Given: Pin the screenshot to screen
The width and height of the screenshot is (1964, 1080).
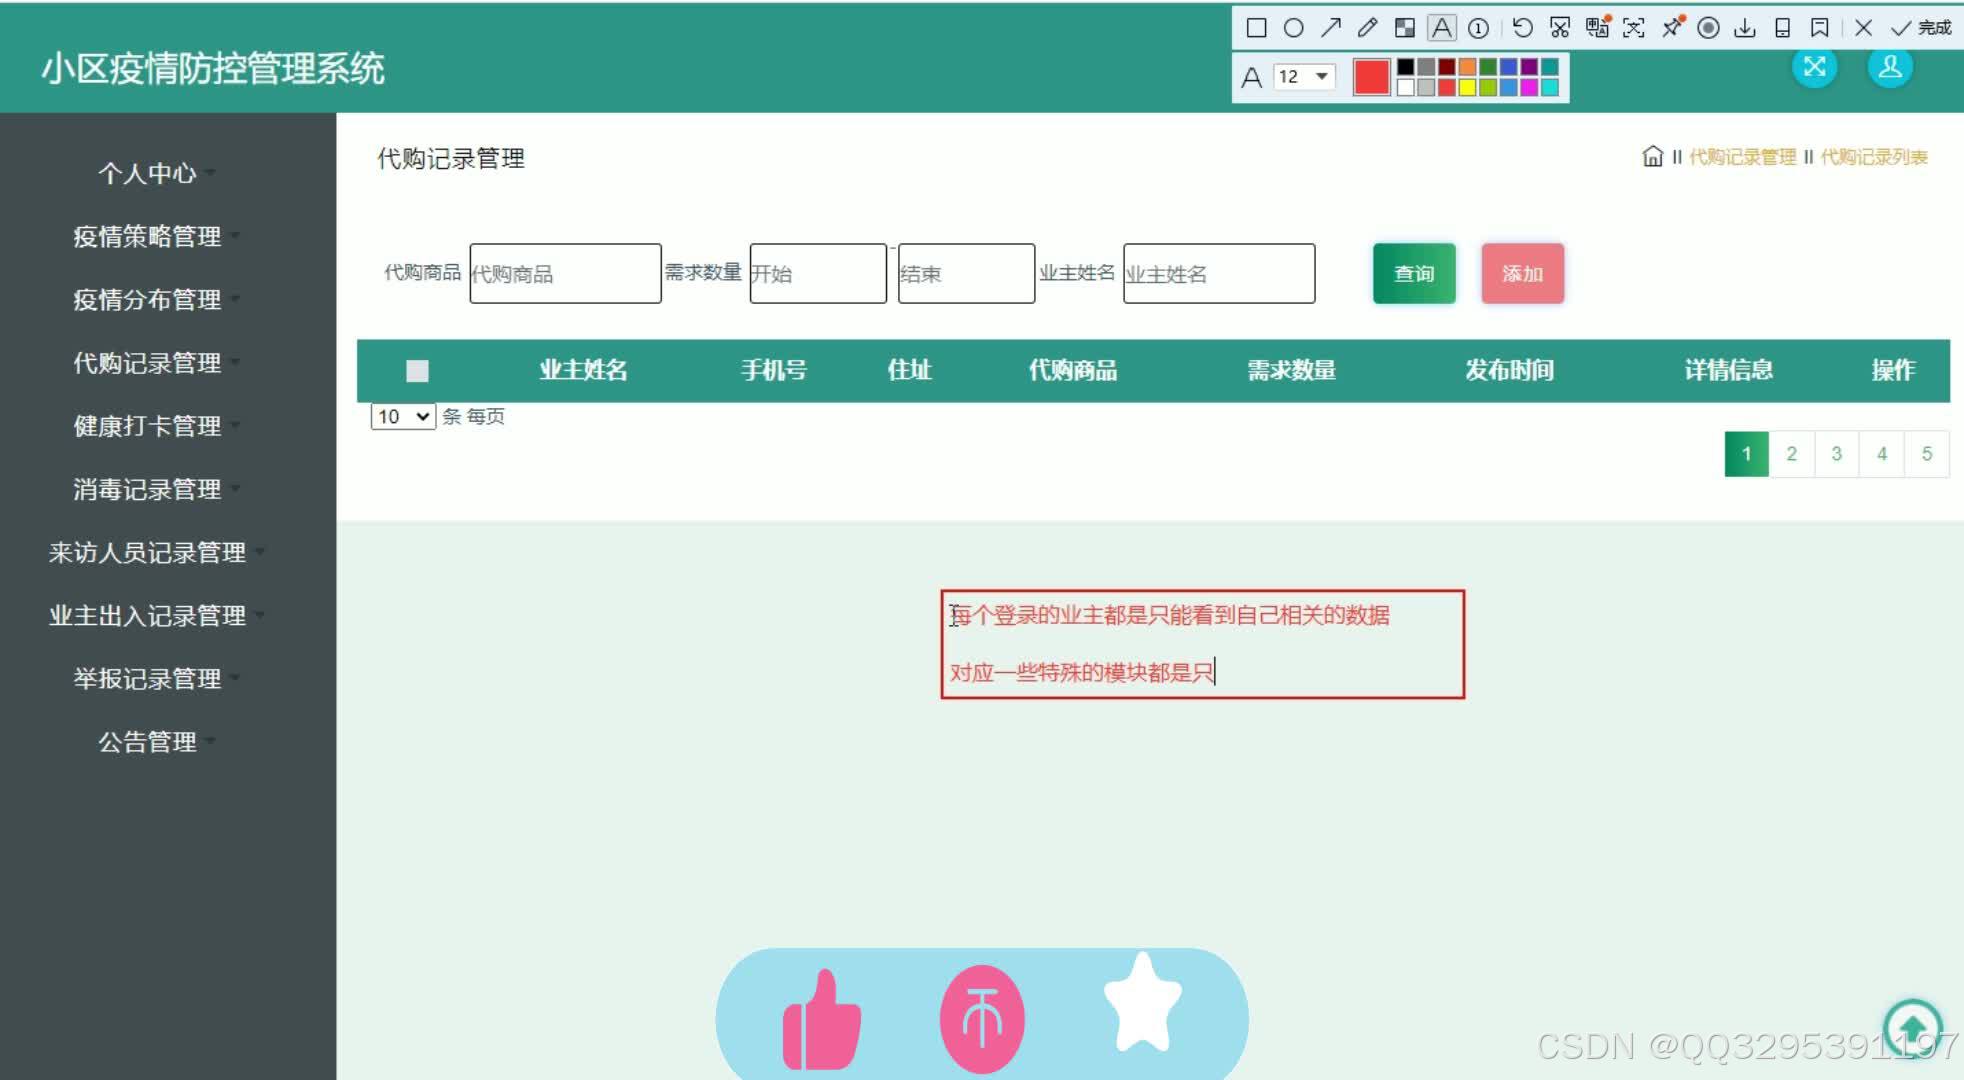Looking at the screenshot, I should (1672, 27).
